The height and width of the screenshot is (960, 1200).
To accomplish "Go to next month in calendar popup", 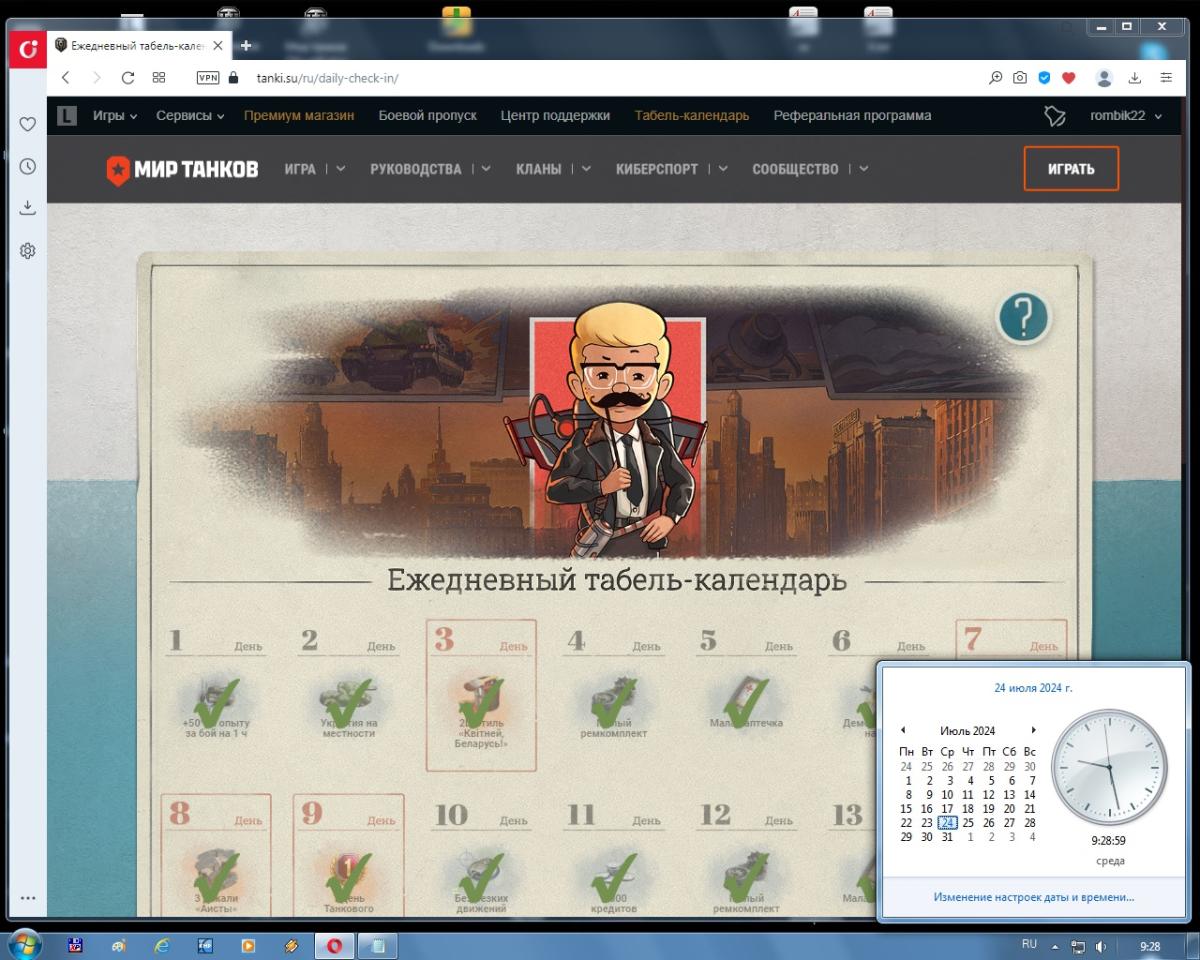I will point(1033,731).
